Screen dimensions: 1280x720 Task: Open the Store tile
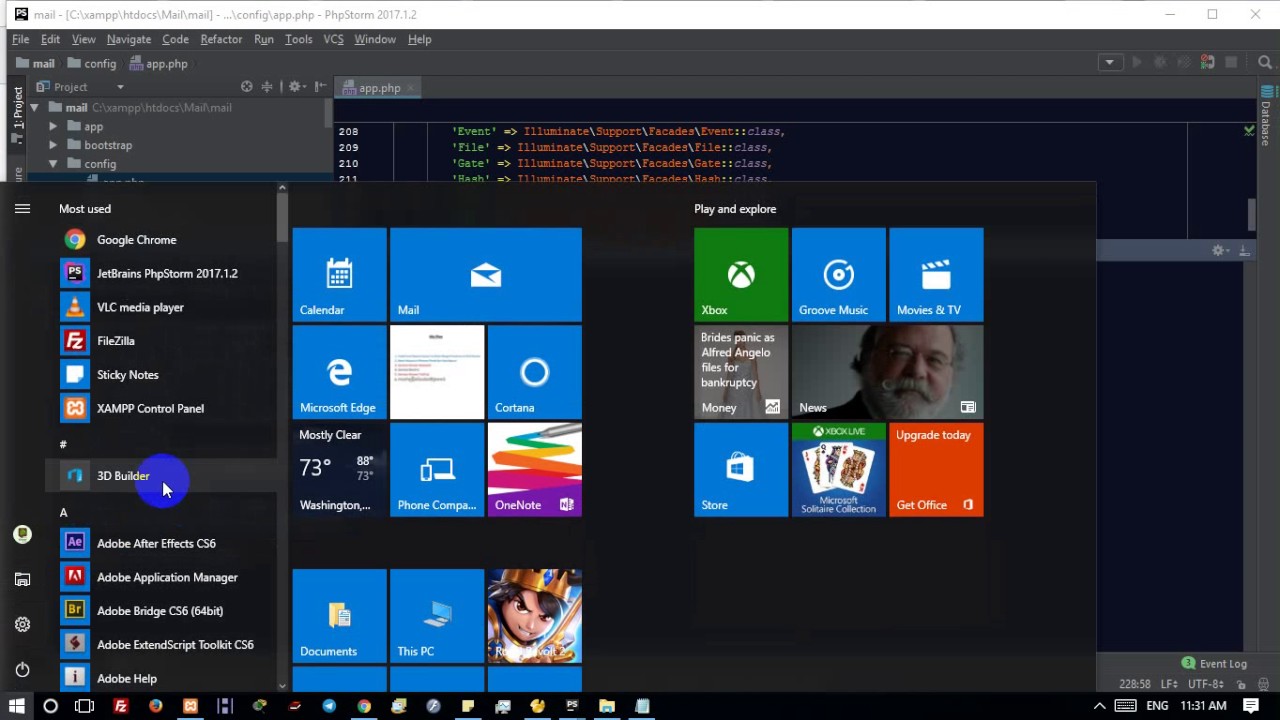pos(741,470)
